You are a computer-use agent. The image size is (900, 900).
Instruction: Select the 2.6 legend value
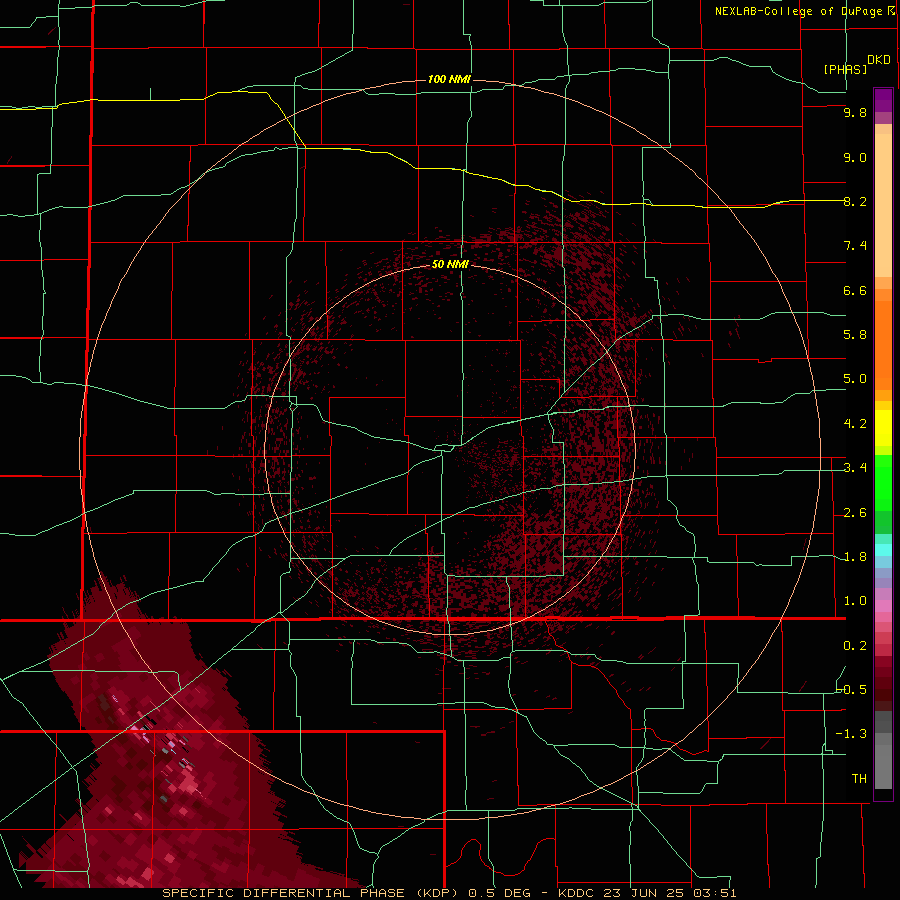pyautogui.click(x=855, y=513)
